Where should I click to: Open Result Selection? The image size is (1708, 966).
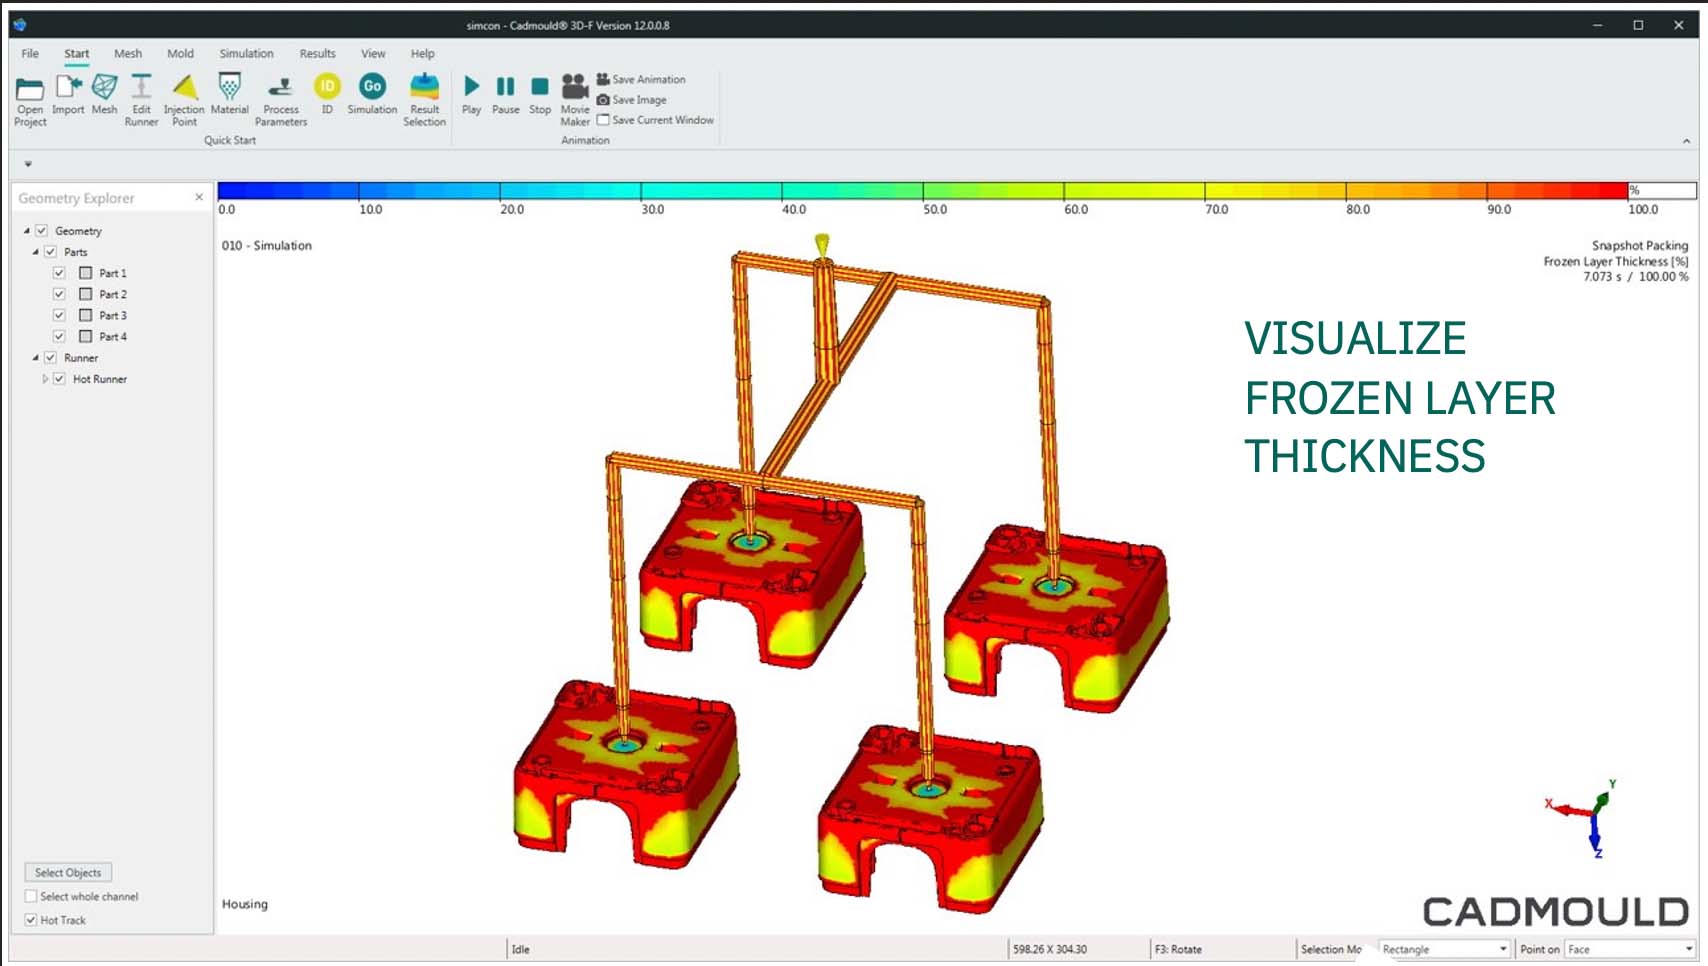point(424,87)
